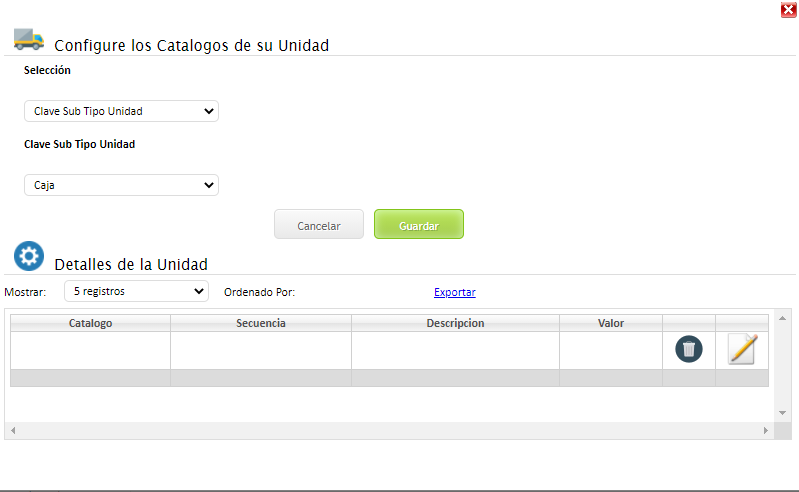This screenshot has width=799, height=492.
Task: Click the table's vertical scroll down arrow
Action: [783, 413]
